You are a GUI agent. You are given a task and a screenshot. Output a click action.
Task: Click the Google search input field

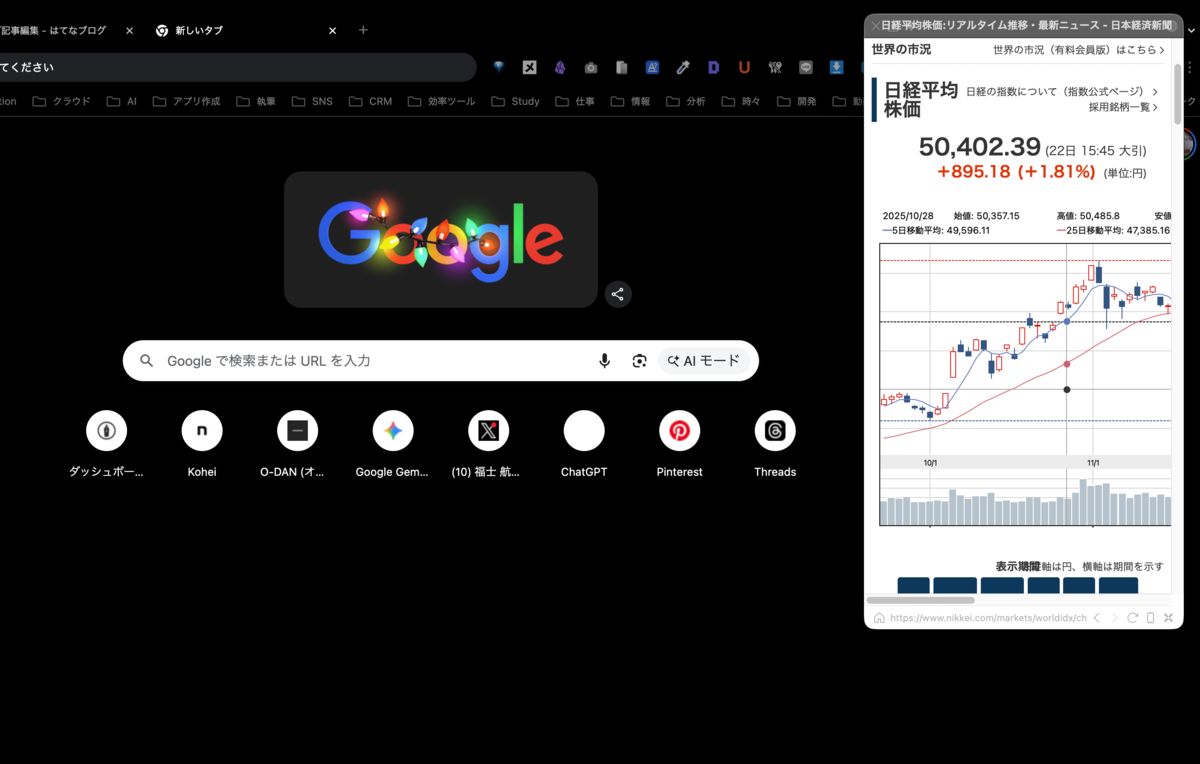[370, 361]
